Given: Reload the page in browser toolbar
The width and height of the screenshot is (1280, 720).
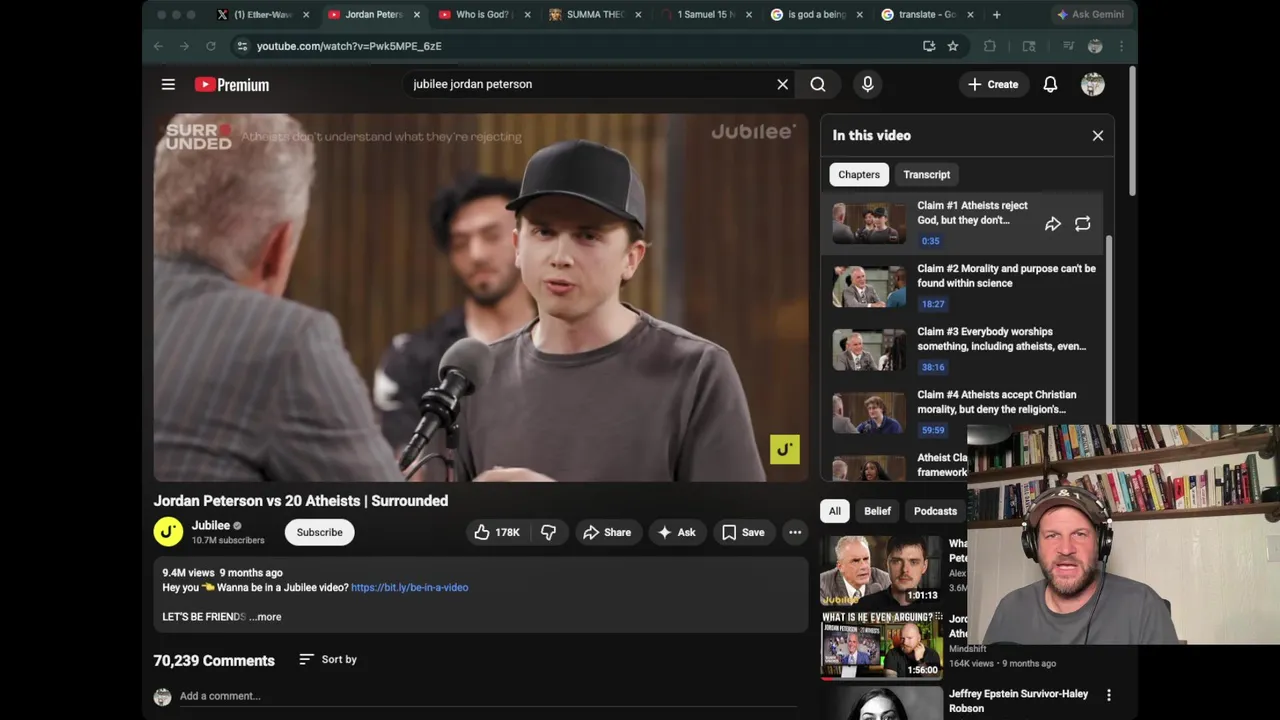Looking at the screenshot, I should 211,46.
